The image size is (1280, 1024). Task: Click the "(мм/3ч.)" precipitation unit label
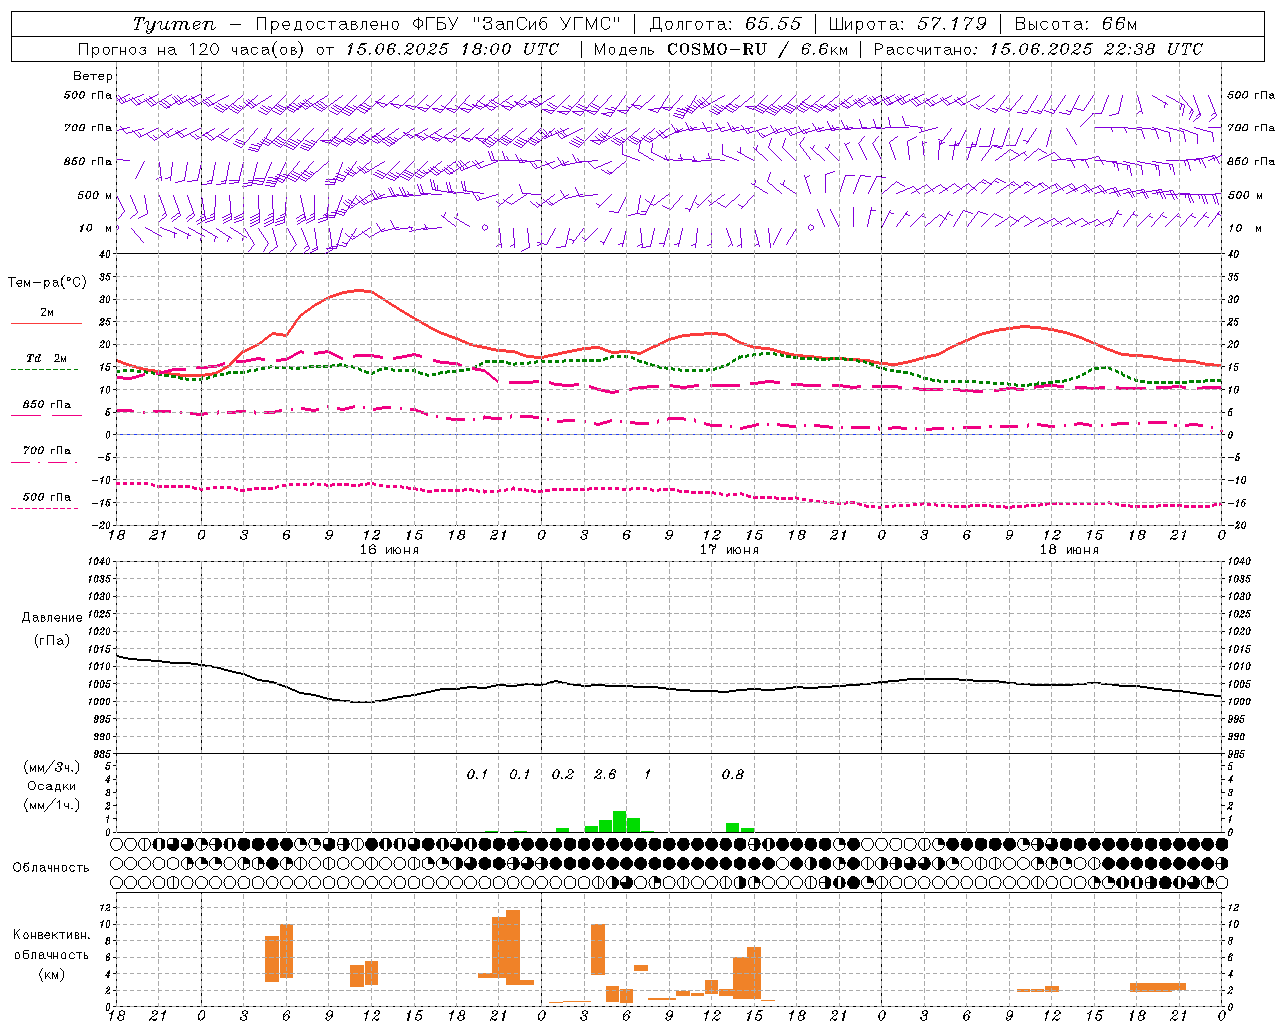pyautogui.click(x=51, y=767)
